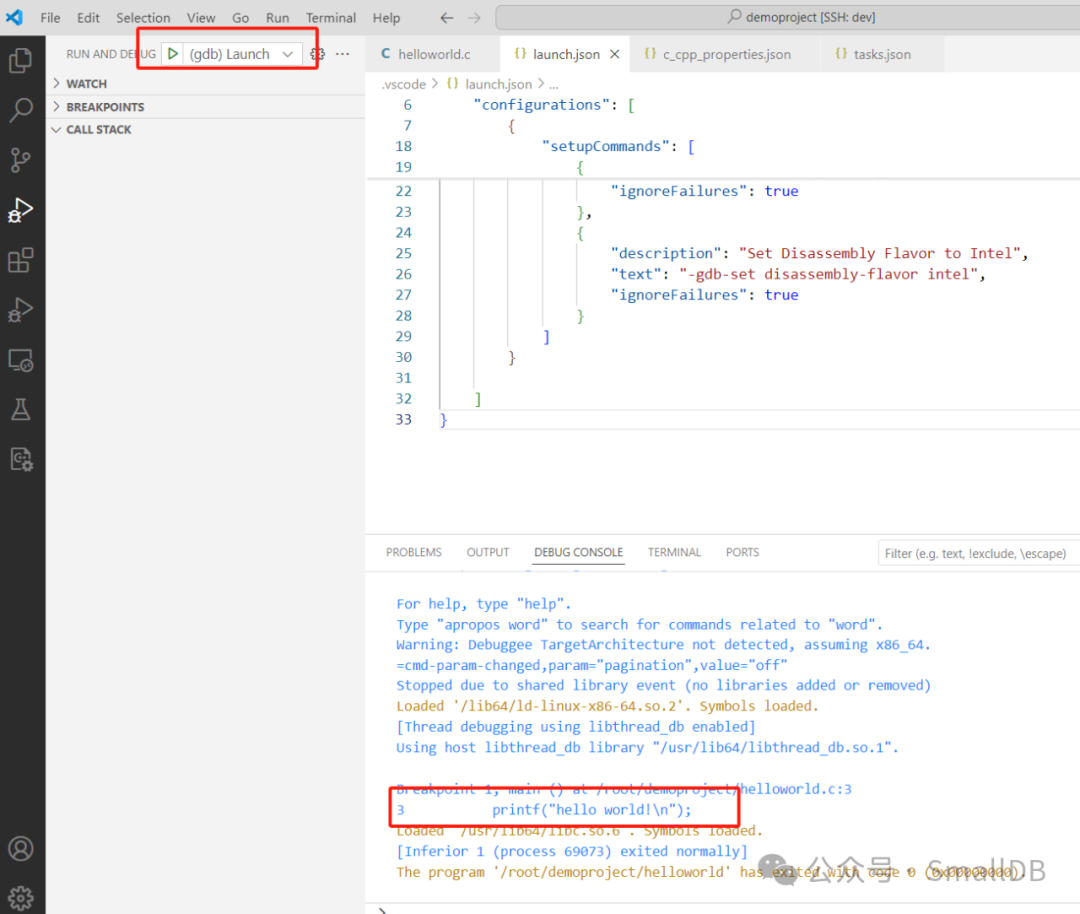The width and height of the screenshot is (1080, 914).
Task: Click line number 33 in the gutter
Action: click(404, 419)
